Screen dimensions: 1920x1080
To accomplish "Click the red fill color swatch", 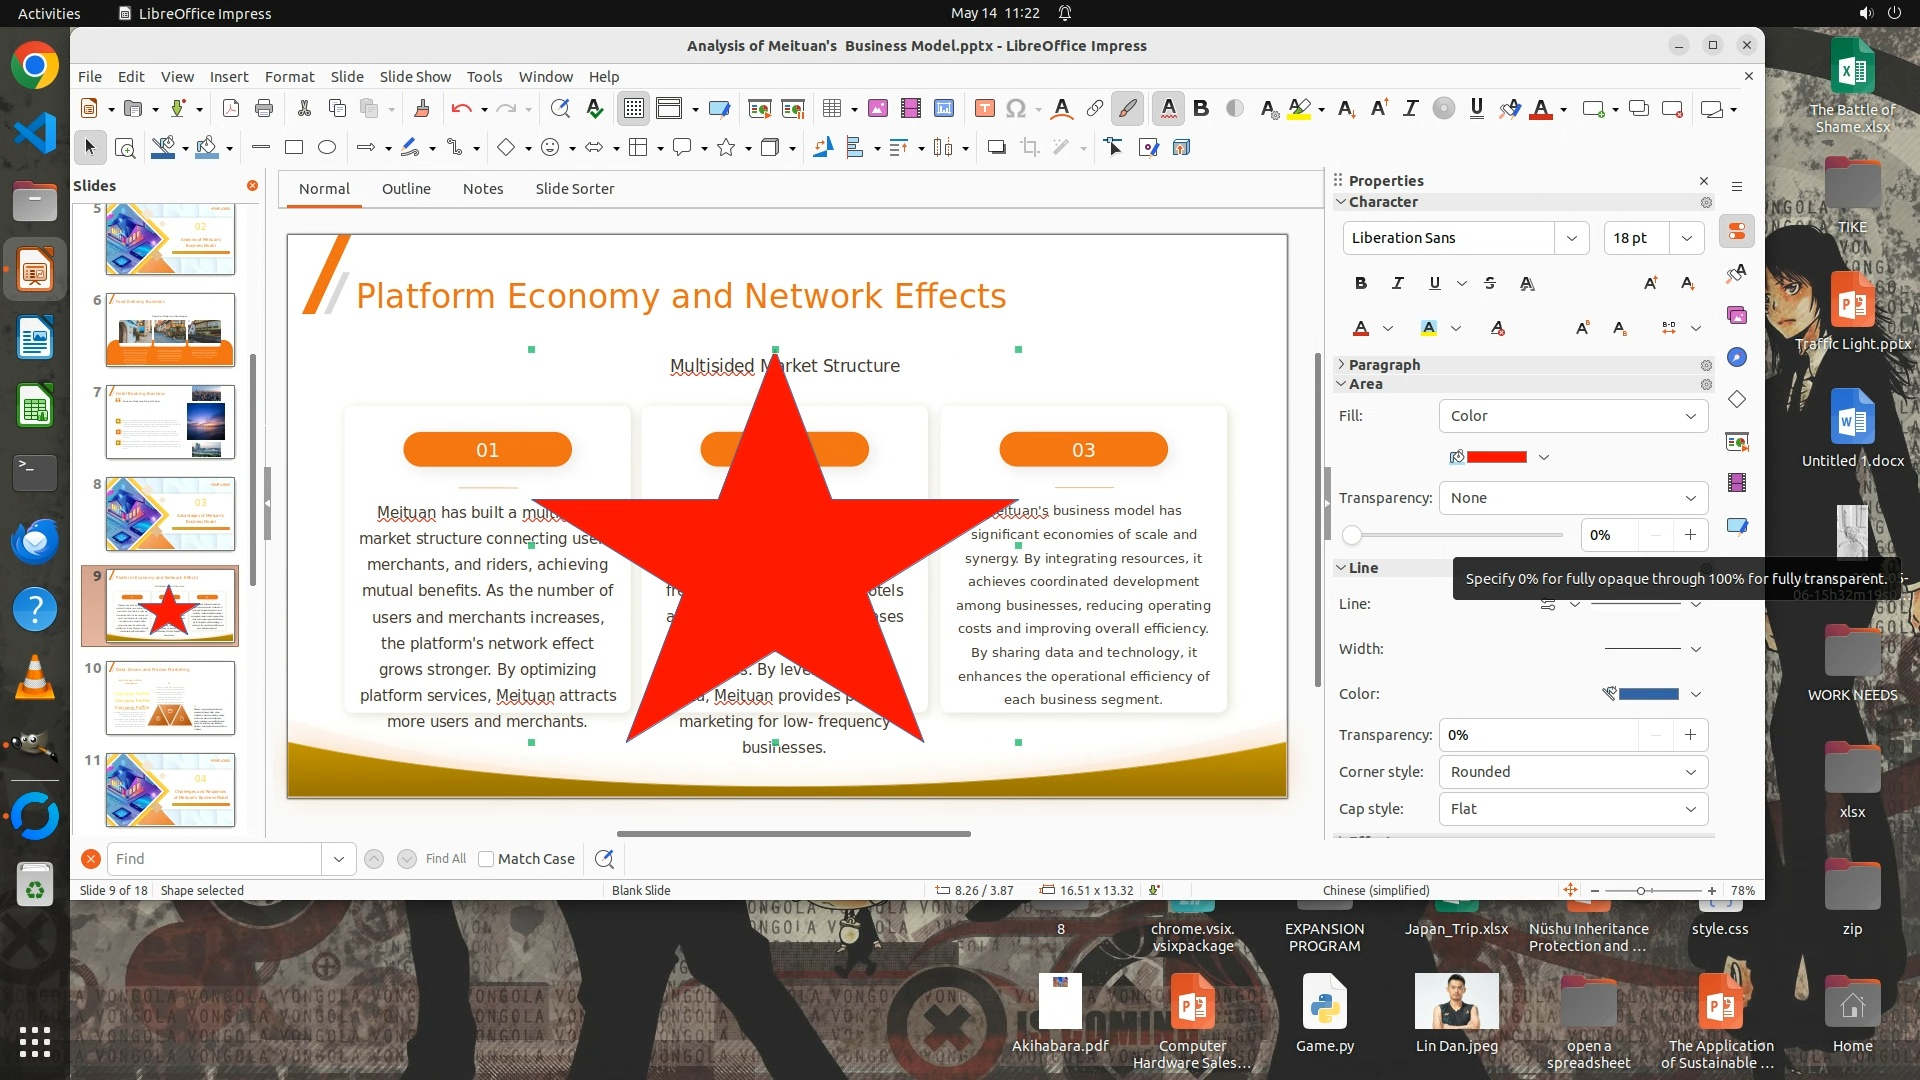I will [1496, 457].
